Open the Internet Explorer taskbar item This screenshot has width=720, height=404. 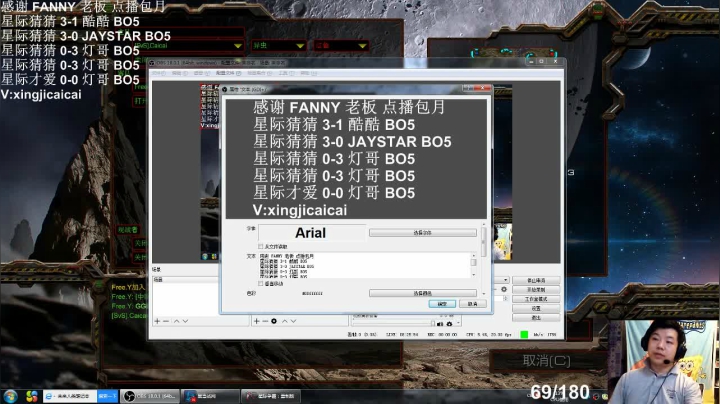coord(69,396)
